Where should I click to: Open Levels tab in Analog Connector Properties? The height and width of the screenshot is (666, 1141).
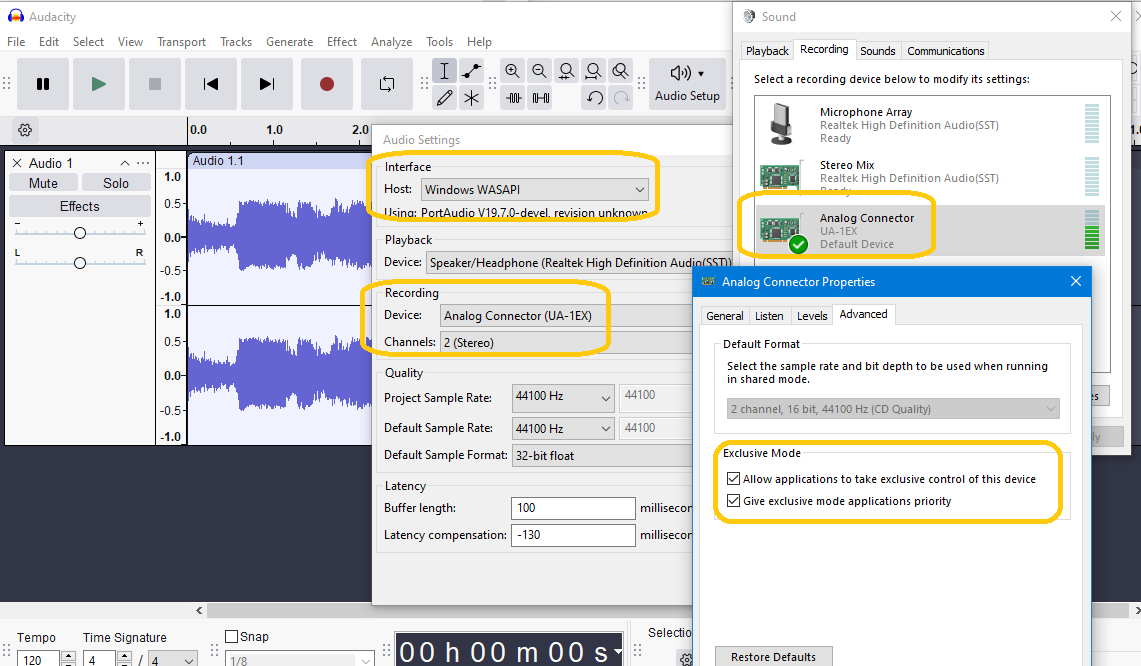[x=812, y=316]
